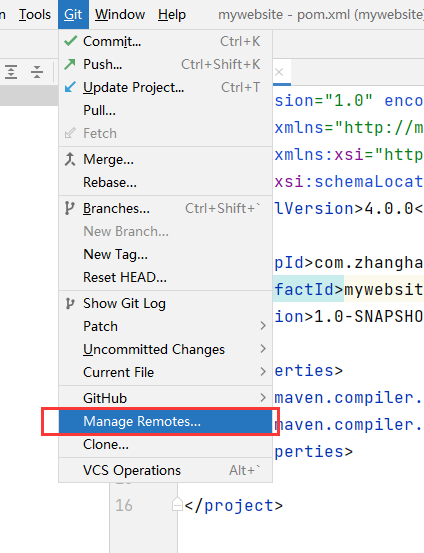Select Manage Remotes... menu item
The image size is (424, 553).
pyautogui.click(x=165, y=421)
